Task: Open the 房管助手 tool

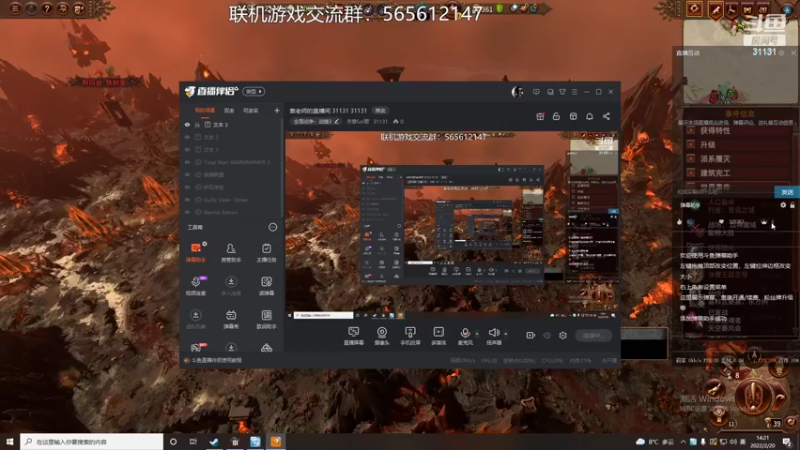Action: tap(231, 252)
